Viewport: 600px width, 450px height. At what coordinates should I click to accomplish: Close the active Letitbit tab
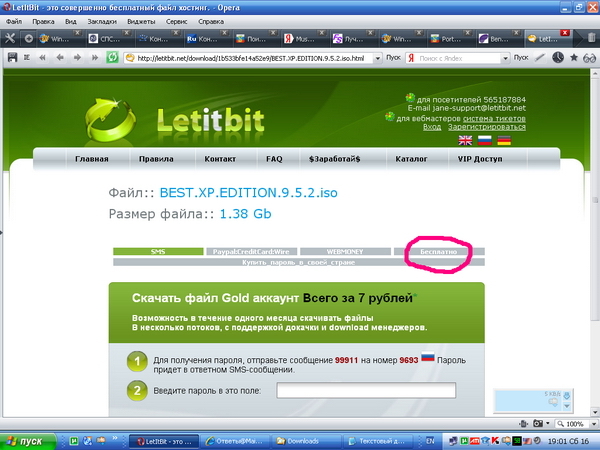[x=564, y=33]
